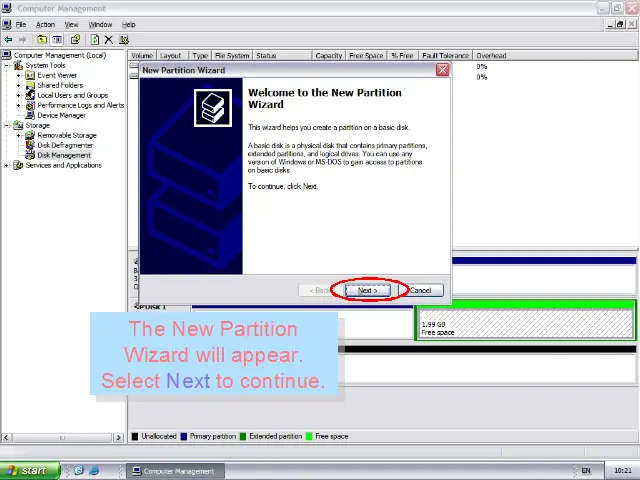Viewport: 640px width, 480px height.
Task: Click the black X Delete toolbar icon
Action: [109, 40]
